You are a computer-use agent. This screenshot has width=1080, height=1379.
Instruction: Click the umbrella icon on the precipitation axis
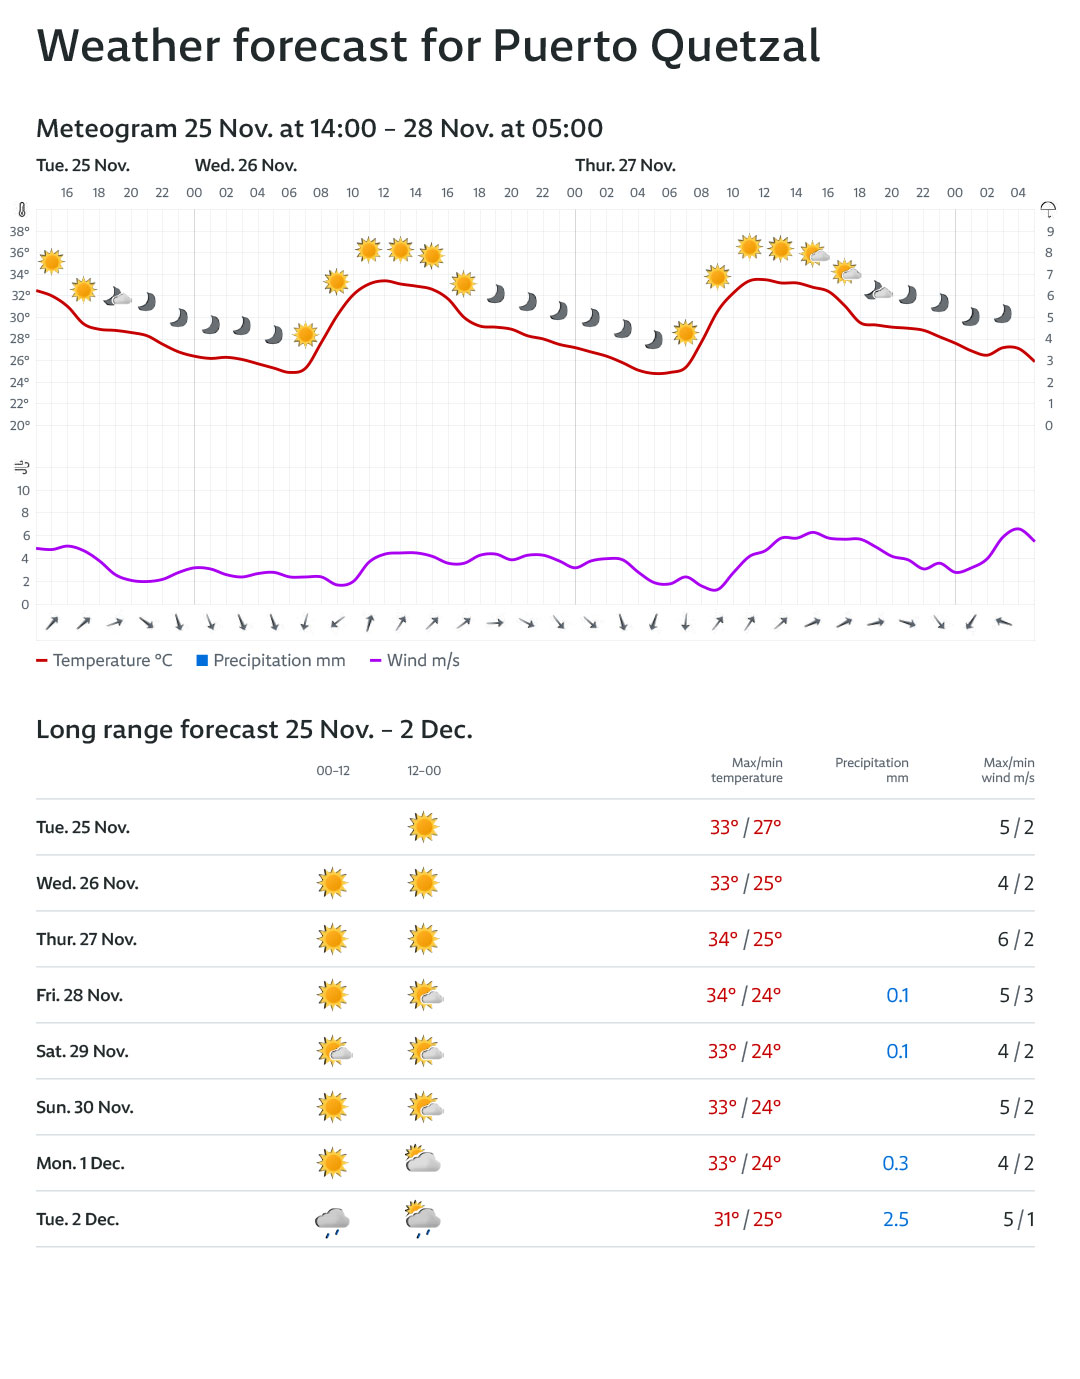(x=1048, y=209)
